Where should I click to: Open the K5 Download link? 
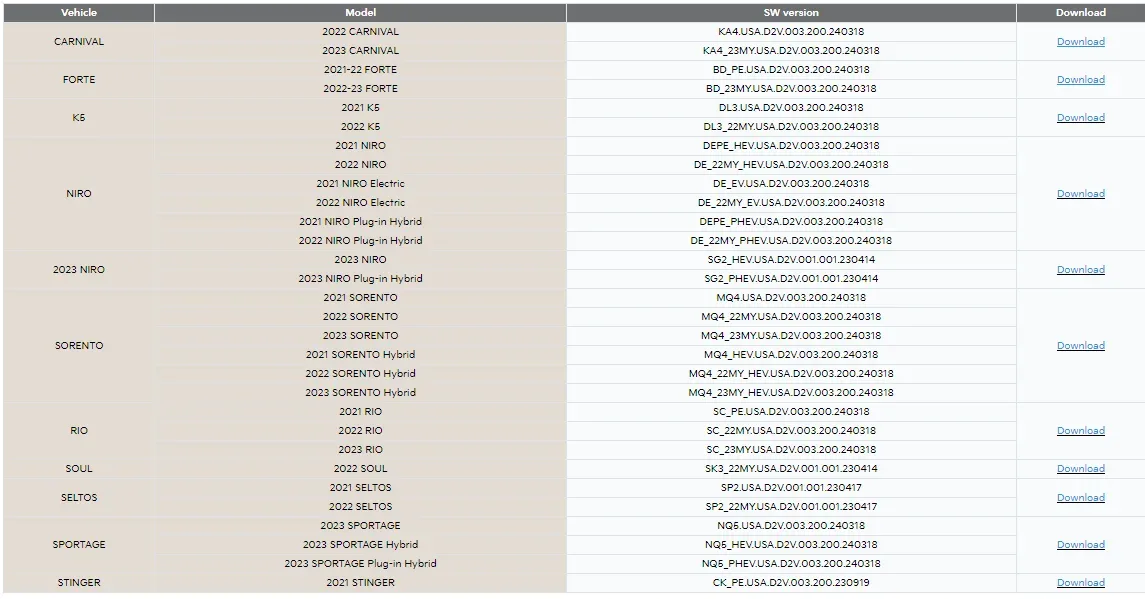pyautogui.click(x=1080, y=118)
